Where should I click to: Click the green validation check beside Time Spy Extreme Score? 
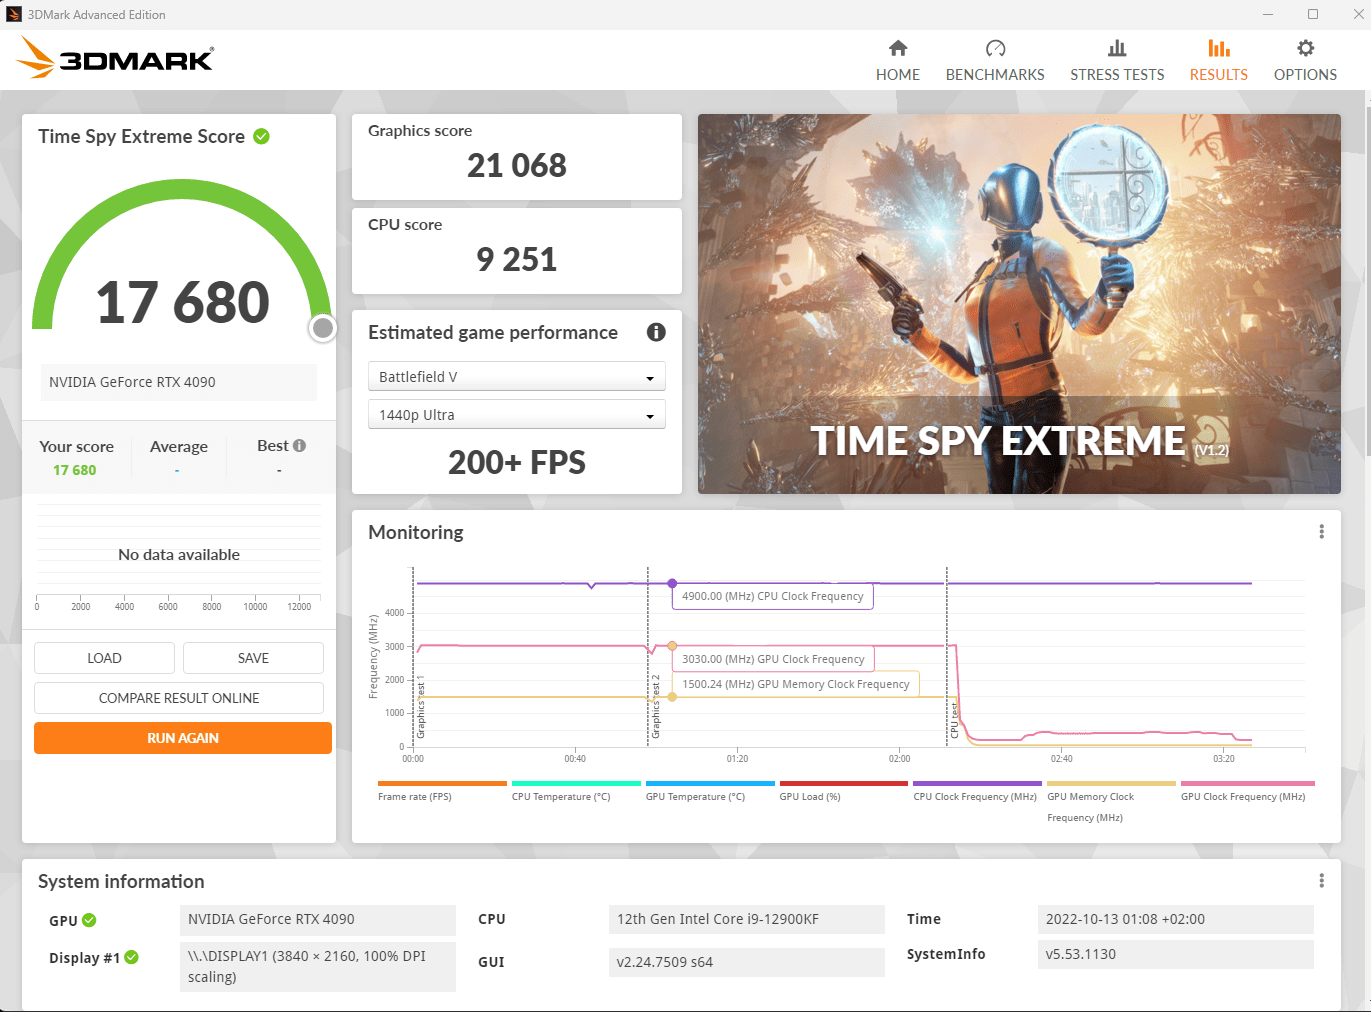[261, 136]
